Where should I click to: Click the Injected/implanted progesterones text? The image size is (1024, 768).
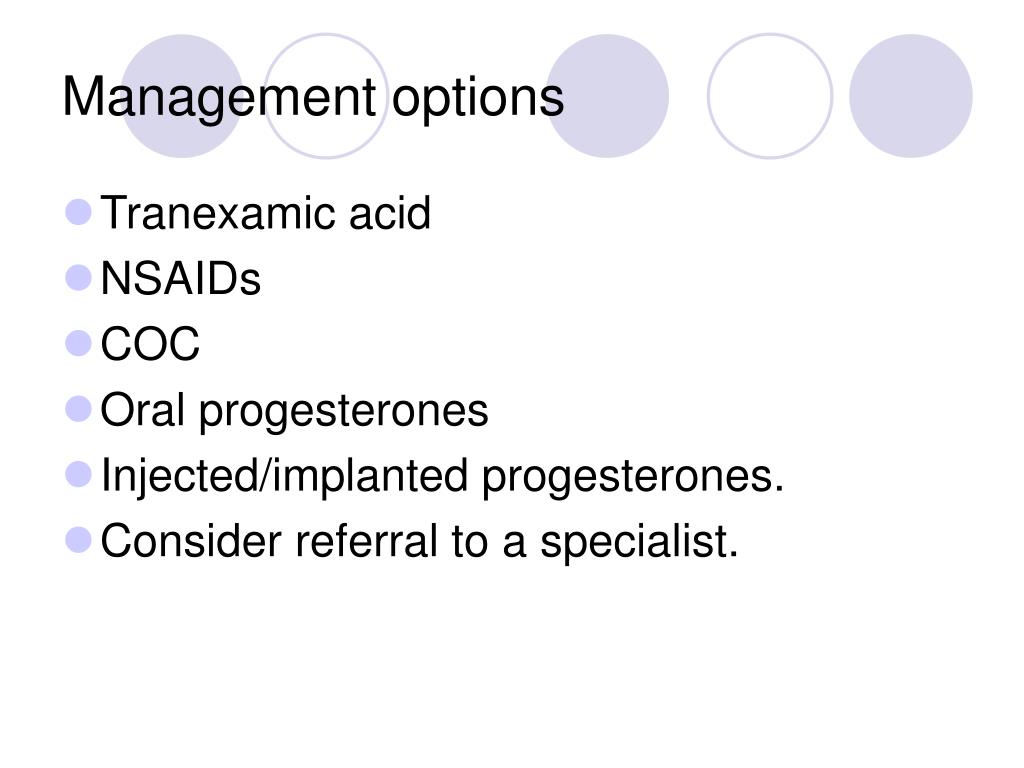pos(443,476)
